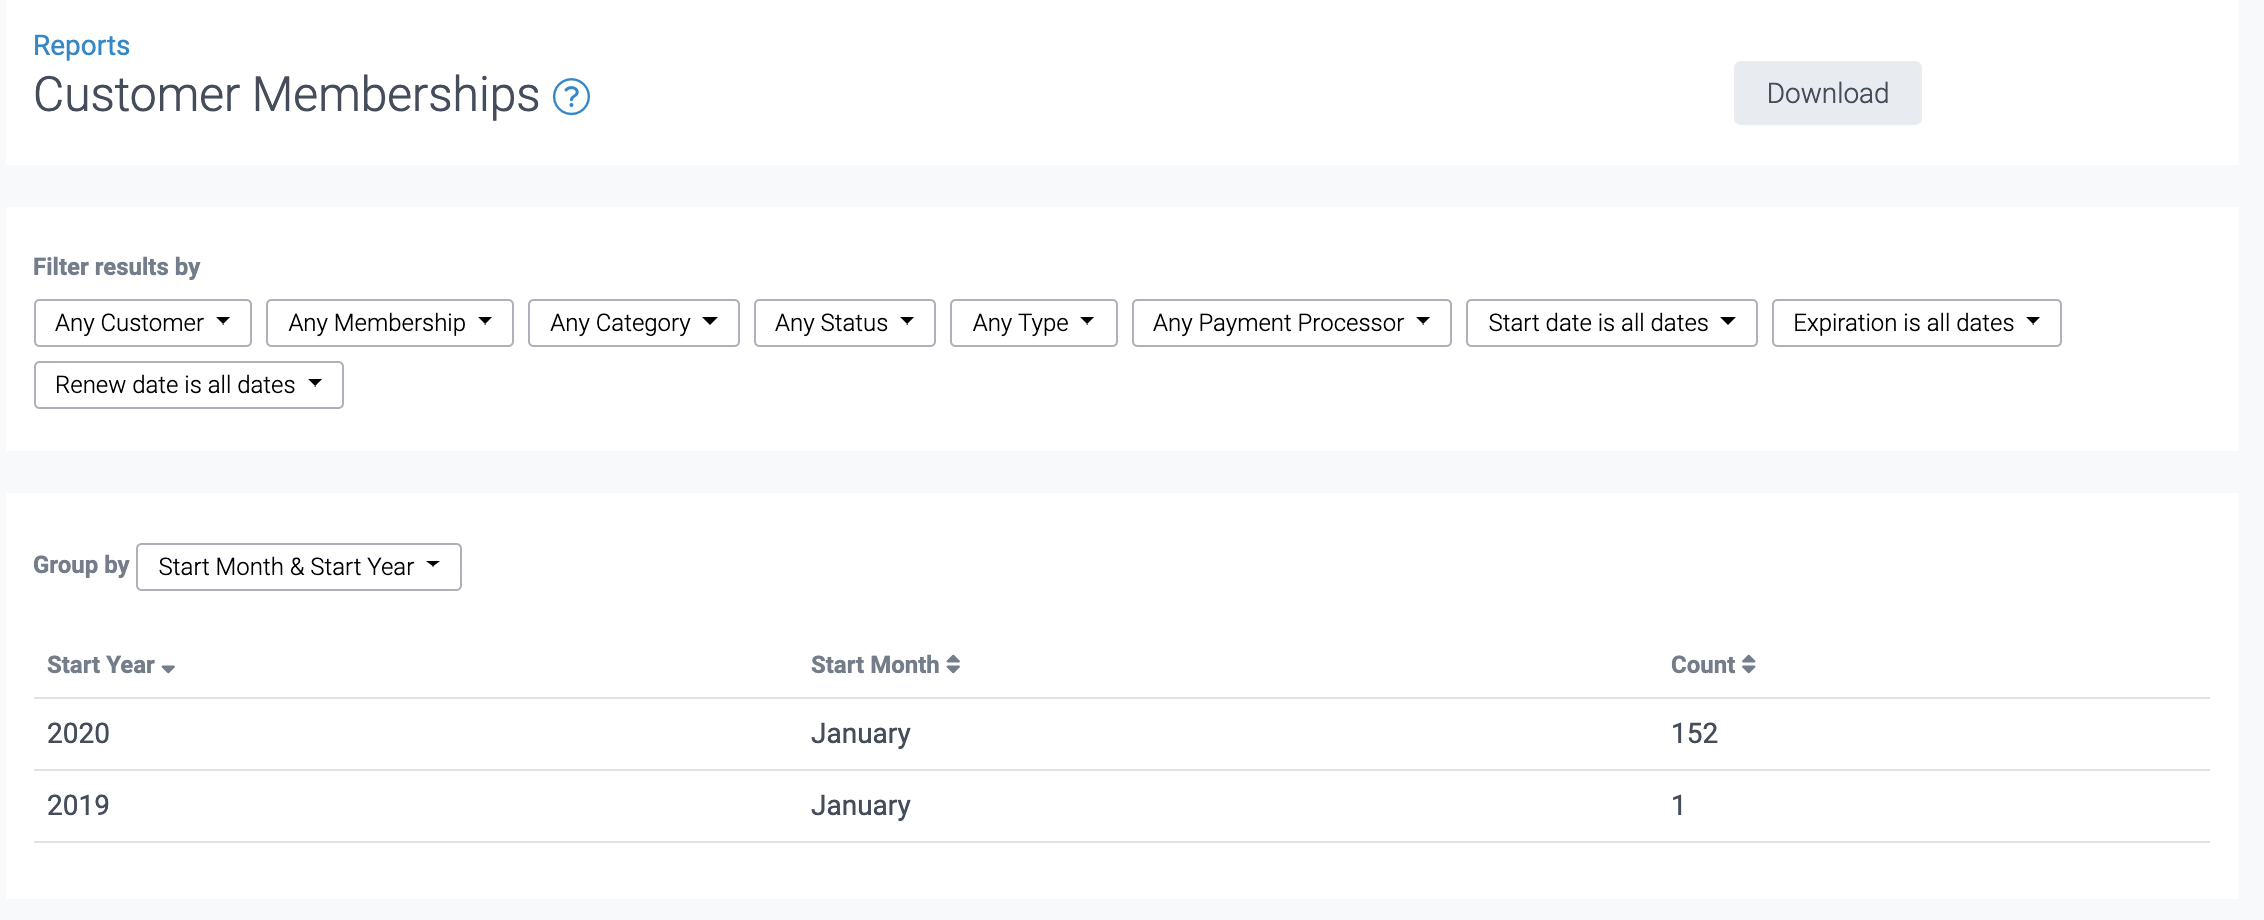This screenshot has height=920, width=2264.
Task: Click the count value 152
Action: point(1694,734)
